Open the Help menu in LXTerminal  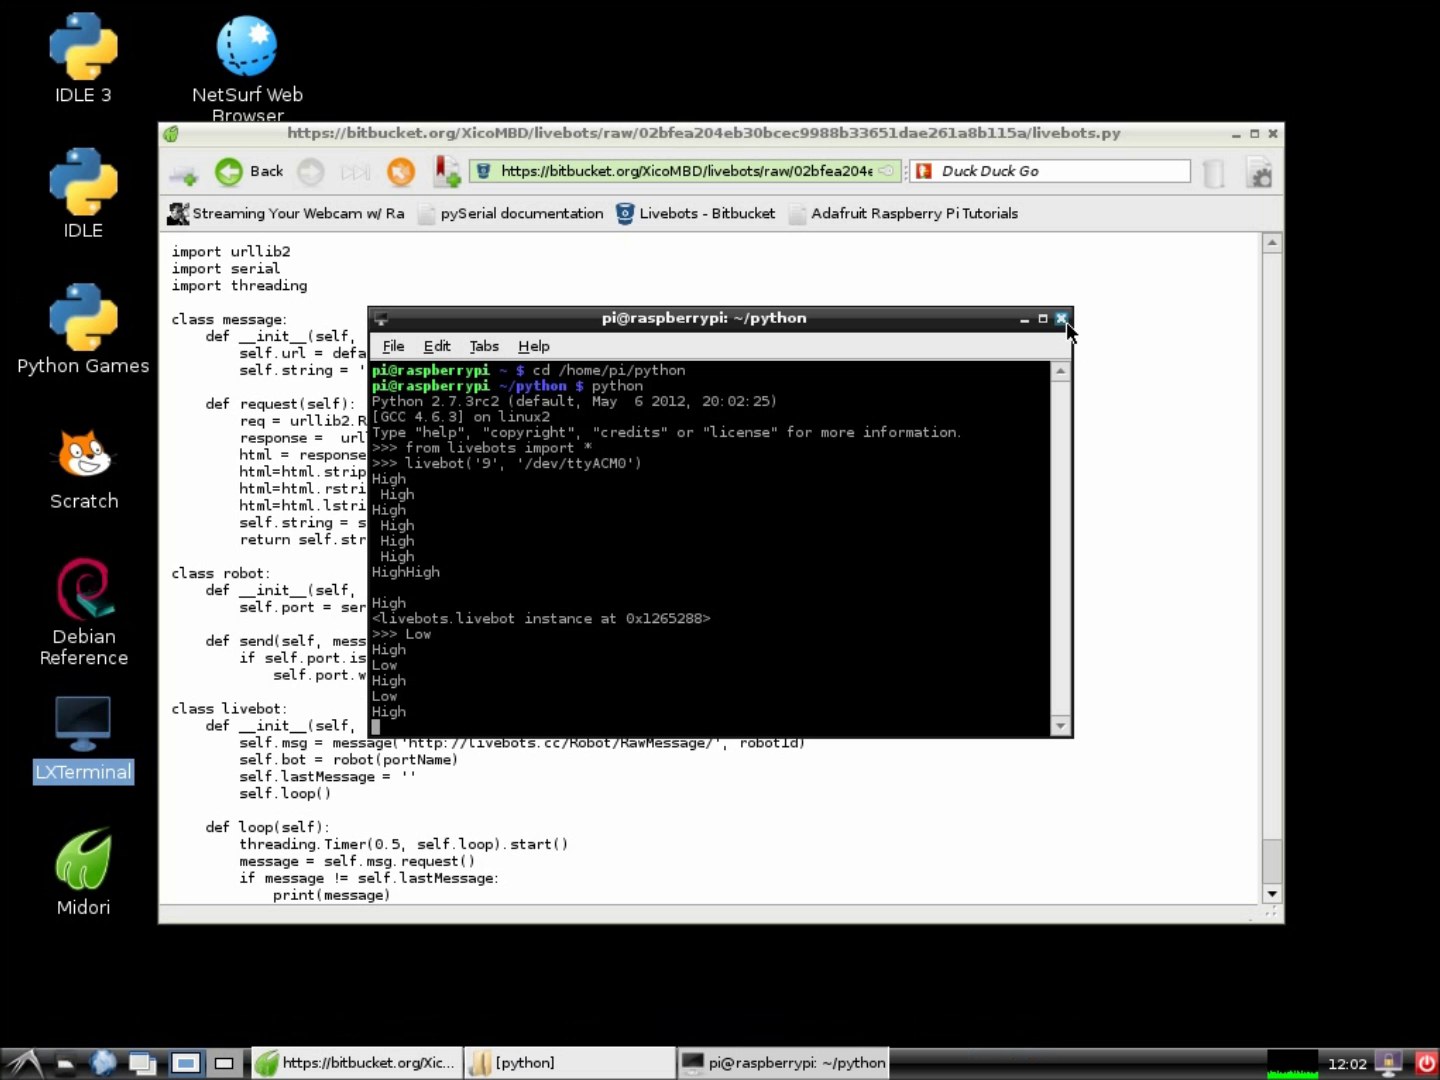(x=534, y=346)
